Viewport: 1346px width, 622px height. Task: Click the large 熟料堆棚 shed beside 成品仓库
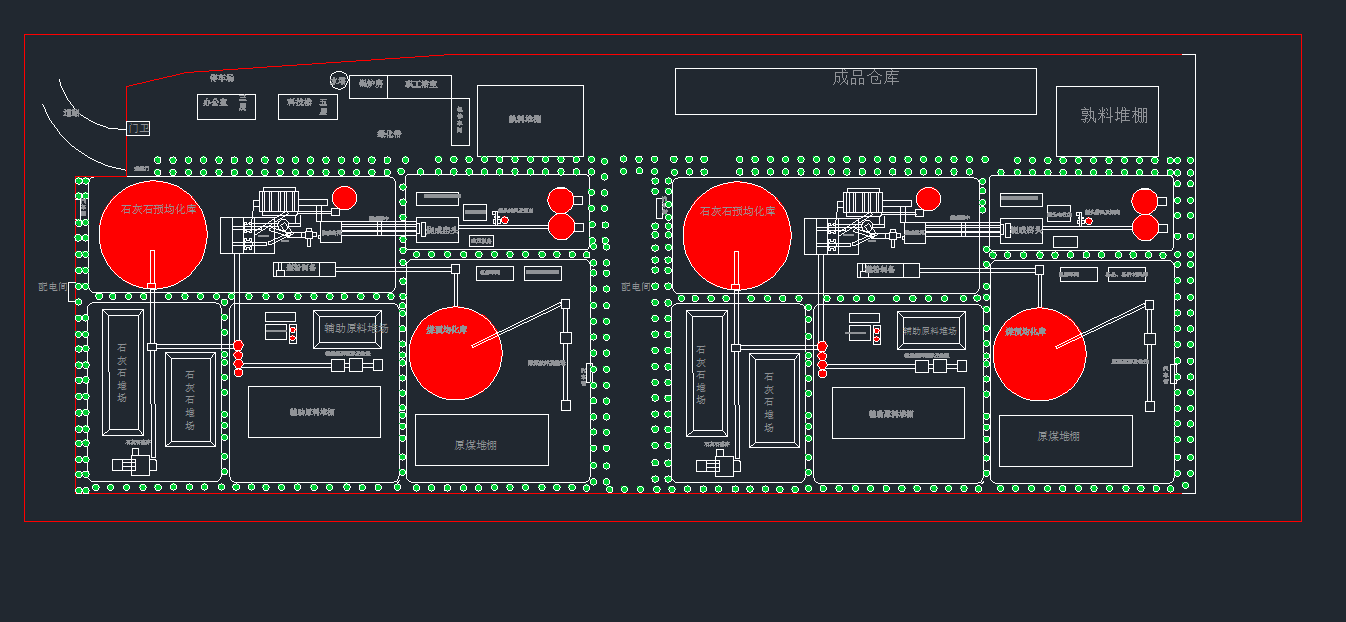pyautogui.click(x=1107, y=120)
